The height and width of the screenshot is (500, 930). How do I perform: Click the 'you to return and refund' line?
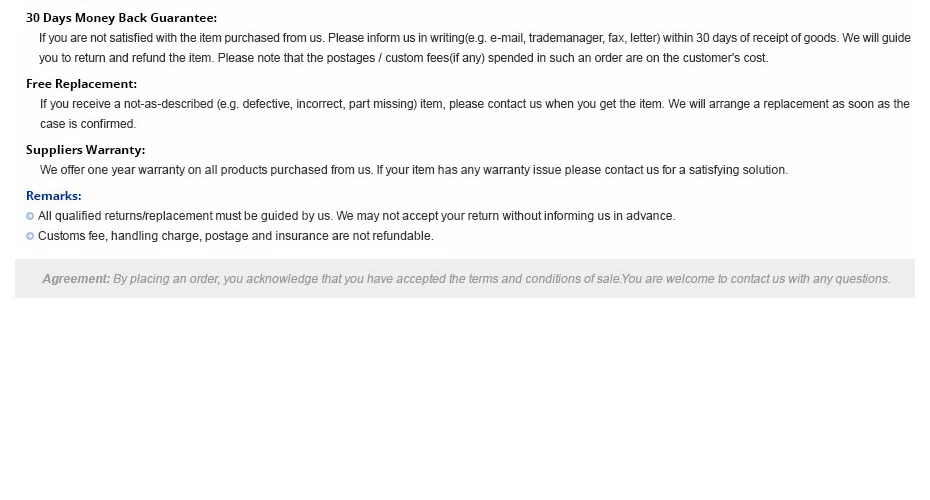click(x=403, y=58)
